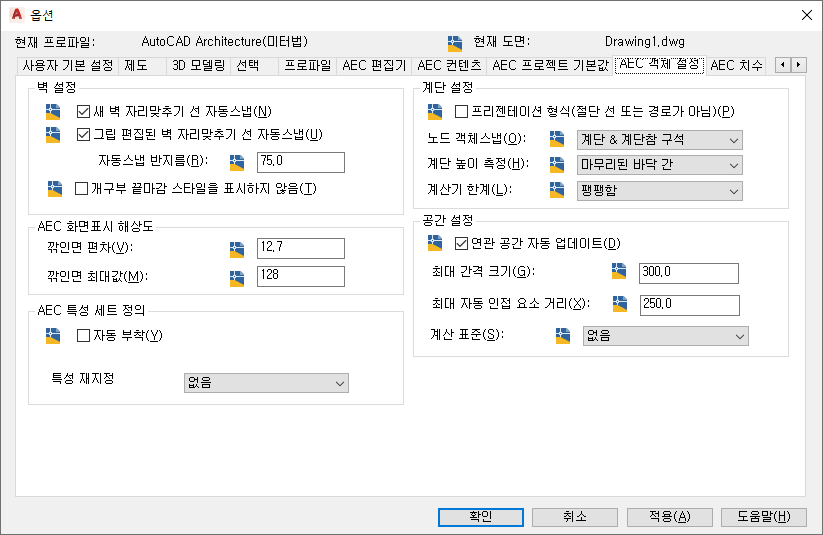
Task: Click drawing icon next to 자동스냅 반지름 field
Action: pos(237,163)
